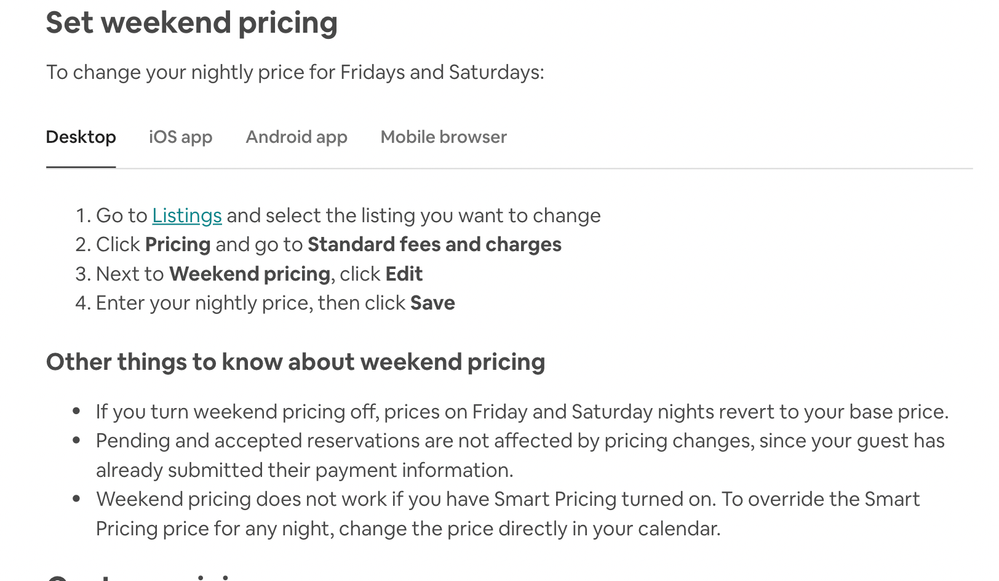Click bold Weekend pricing in step three
The height and width of the screenshot is (581, 999).
pos(249,274)
